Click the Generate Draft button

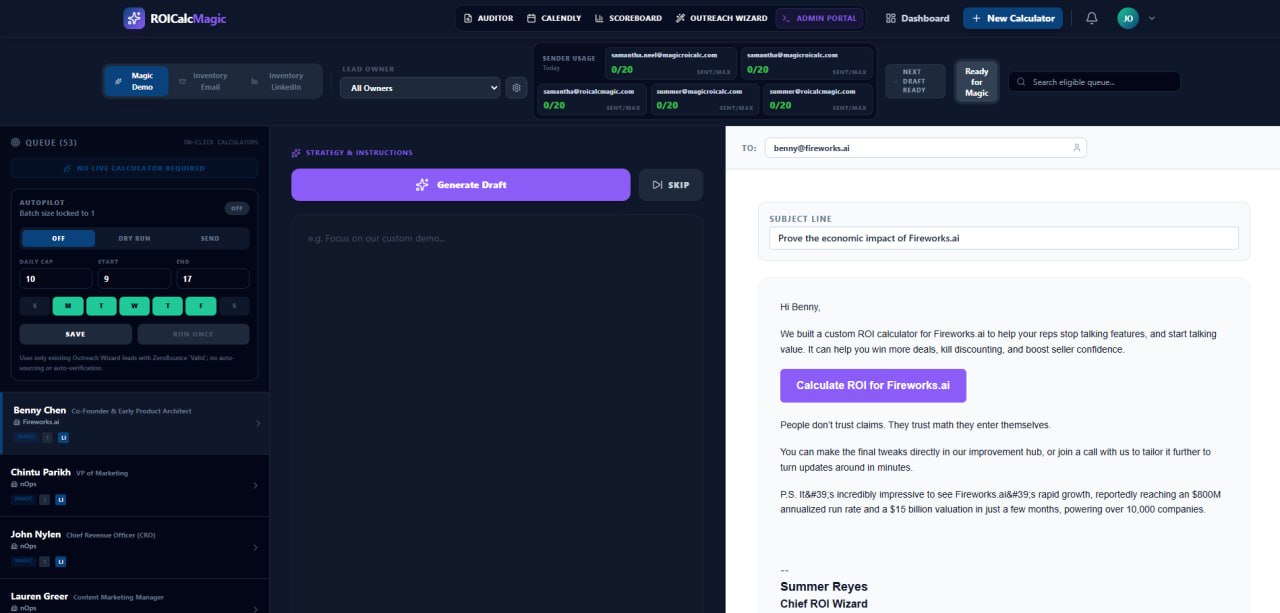(x=461, y=185)
